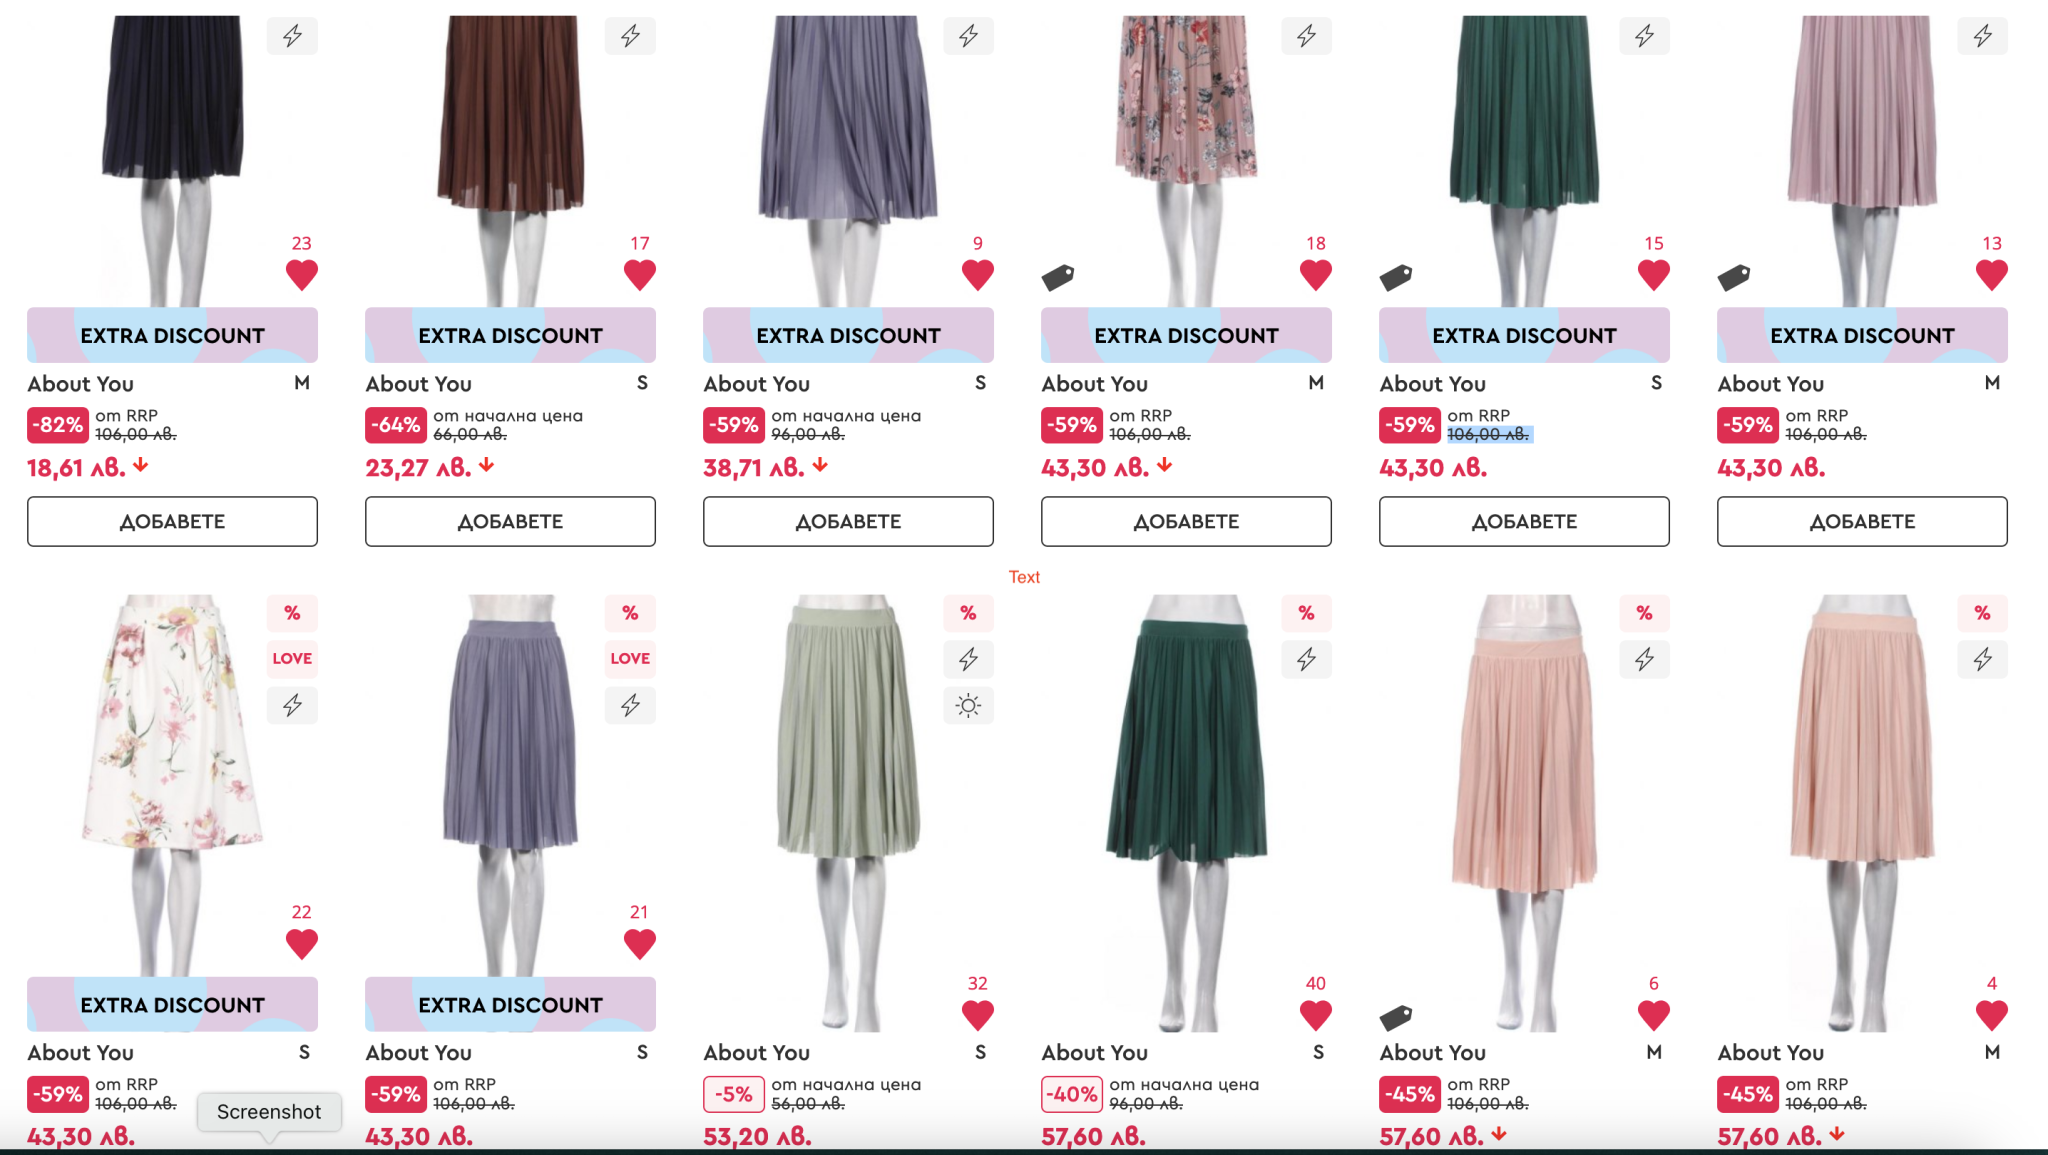Click EXTRA DISCOUNT banner on lavender skirt

[x=848, y=335]
